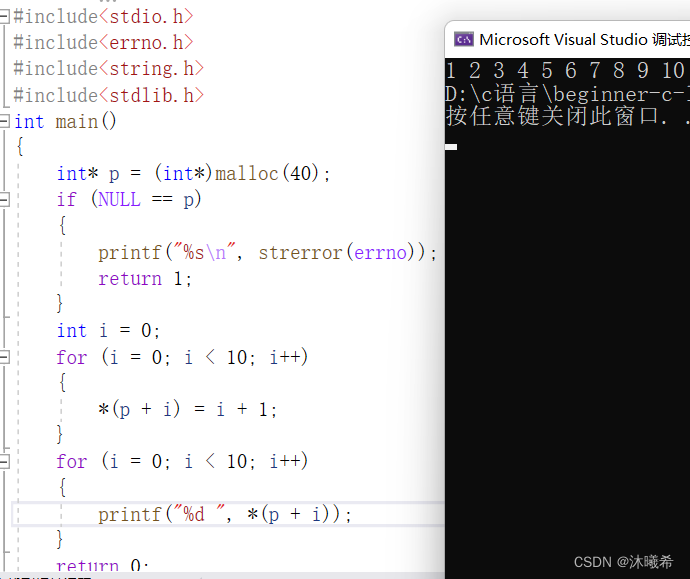Click the int i = 0; declaration
This screenshot has width=690, height=579.
pos(108,331)
